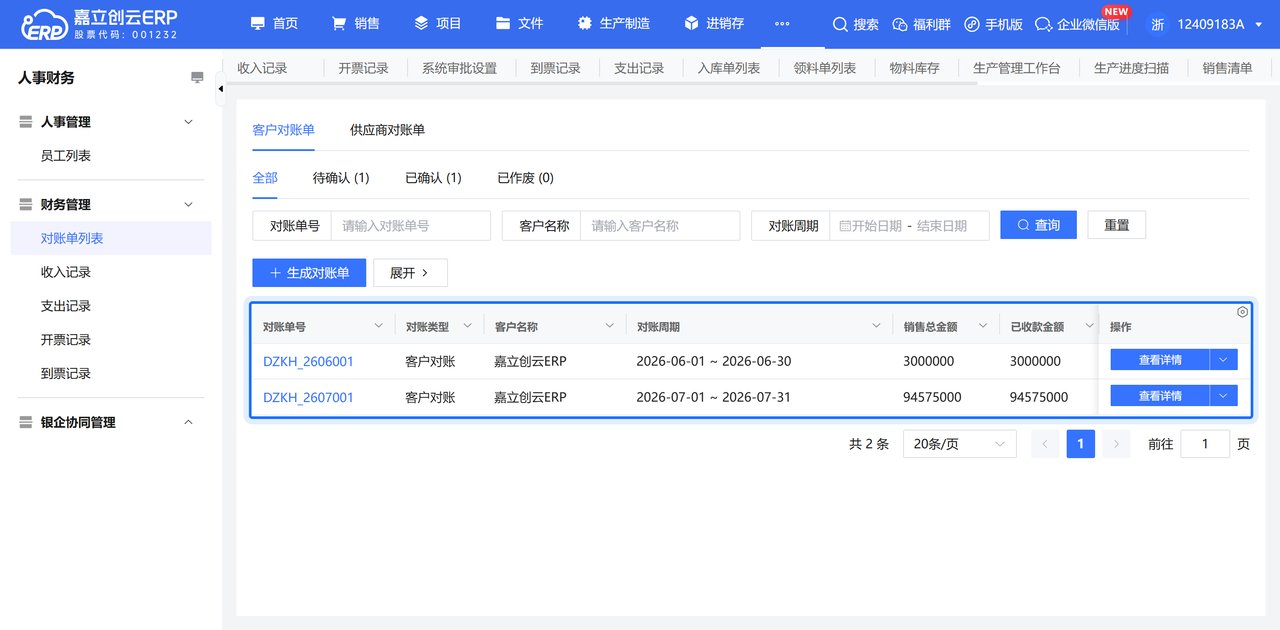Open the 进销存 inventory menu
Screen dimensions: 1280x630
pos(714,23)
